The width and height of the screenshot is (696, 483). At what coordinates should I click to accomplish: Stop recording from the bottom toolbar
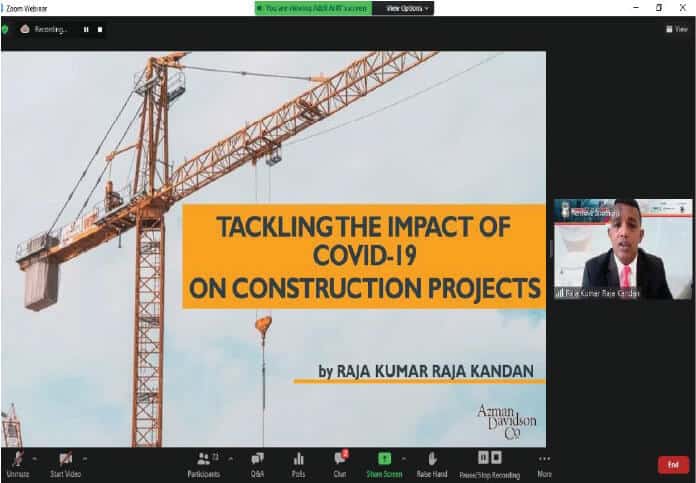496,457
